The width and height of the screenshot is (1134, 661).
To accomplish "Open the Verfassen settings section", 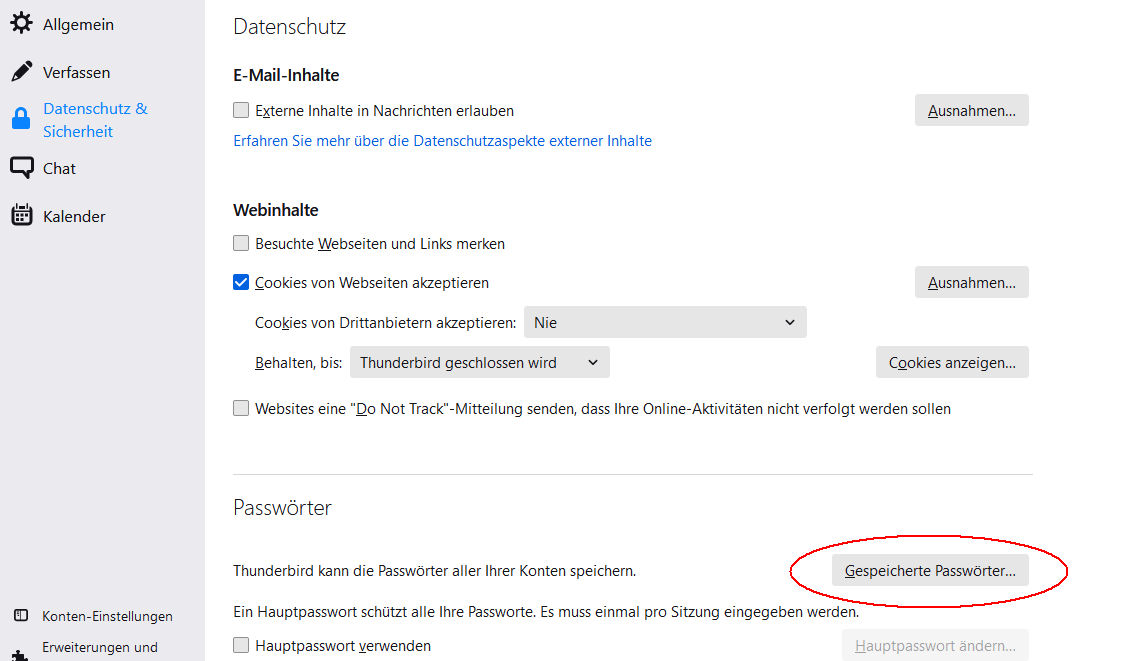I will click(x=76, y=72).
